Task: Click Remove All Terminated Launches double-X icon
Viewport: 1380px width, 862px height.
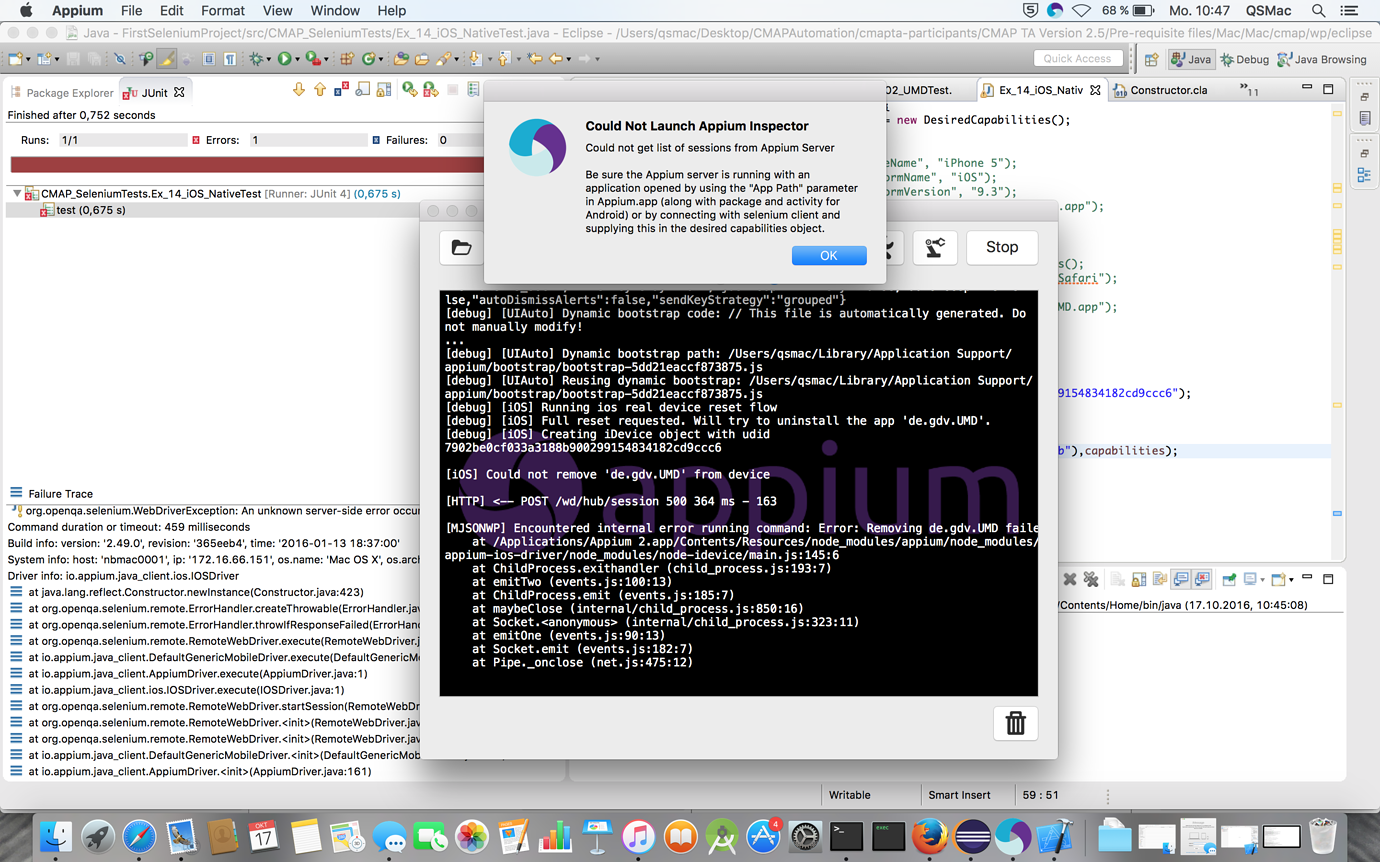Action: pyautogui.click(x=1091, y=579)
